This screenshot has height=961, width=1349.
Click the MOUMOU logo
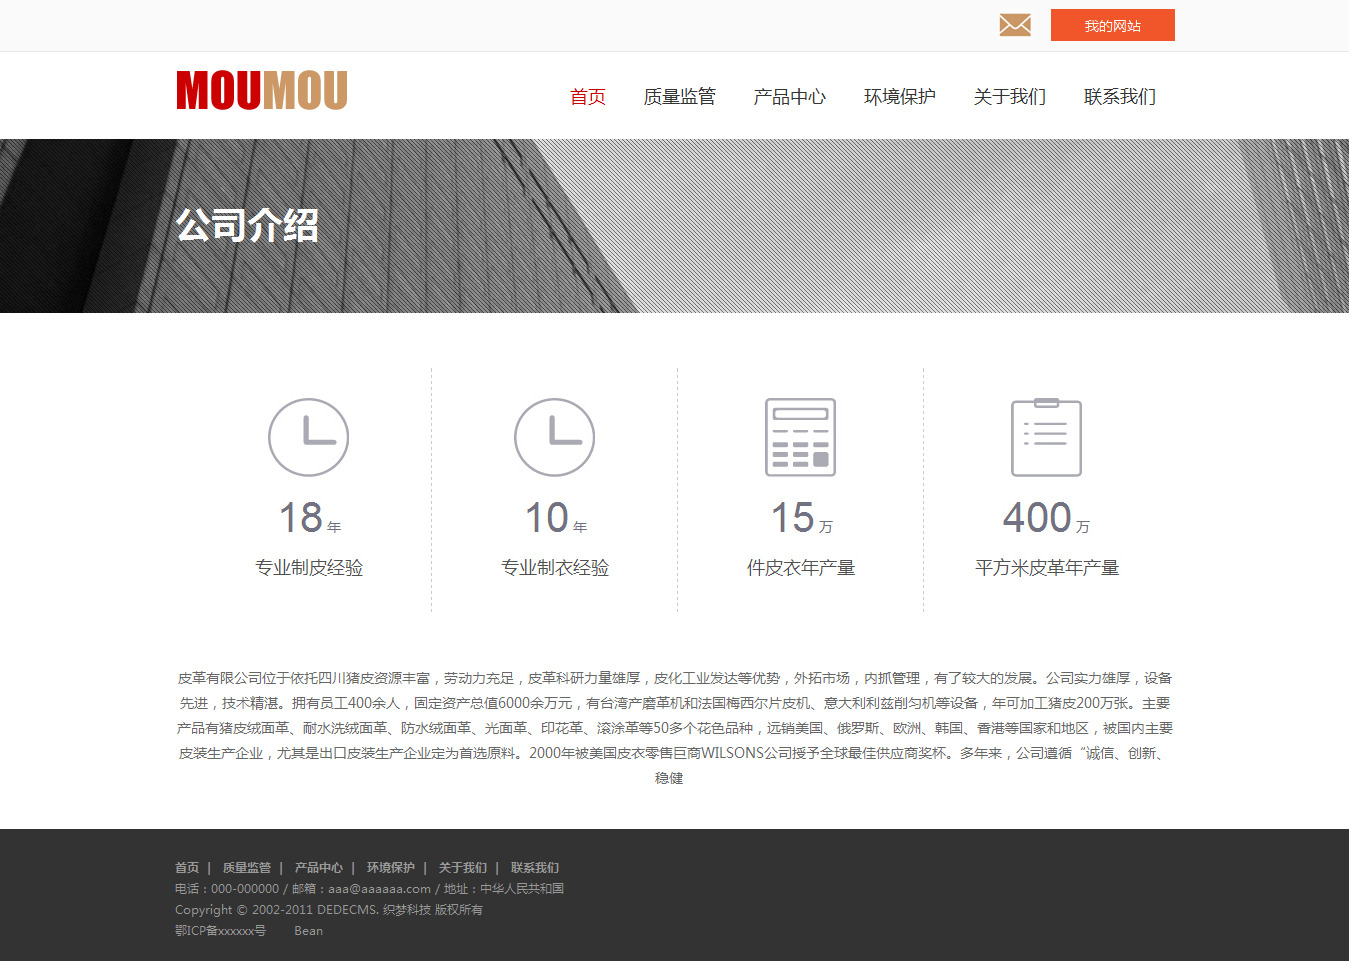click(x=262, y=90)
